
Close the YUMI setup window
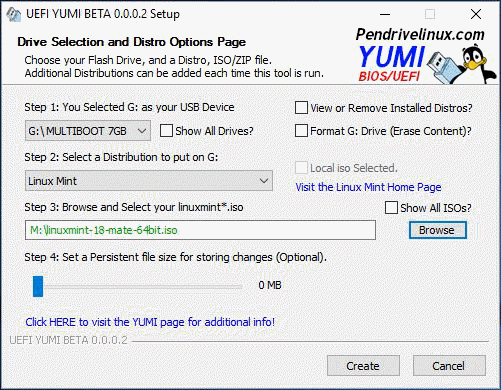476,14
